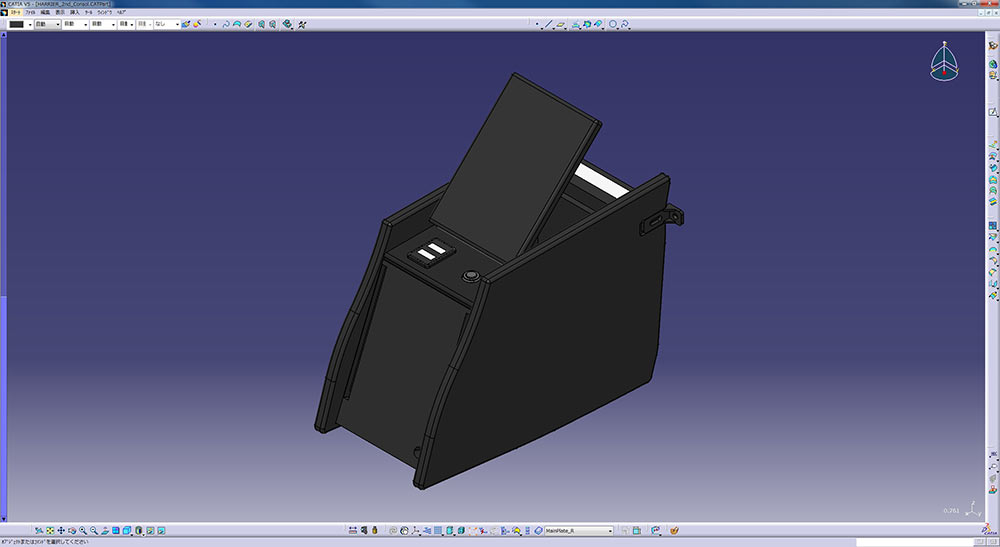Image resolution: width=1000 pixels, height=547 pixels.
Task: Click the dark star-shaped tool icon
Action: (302, 24)
